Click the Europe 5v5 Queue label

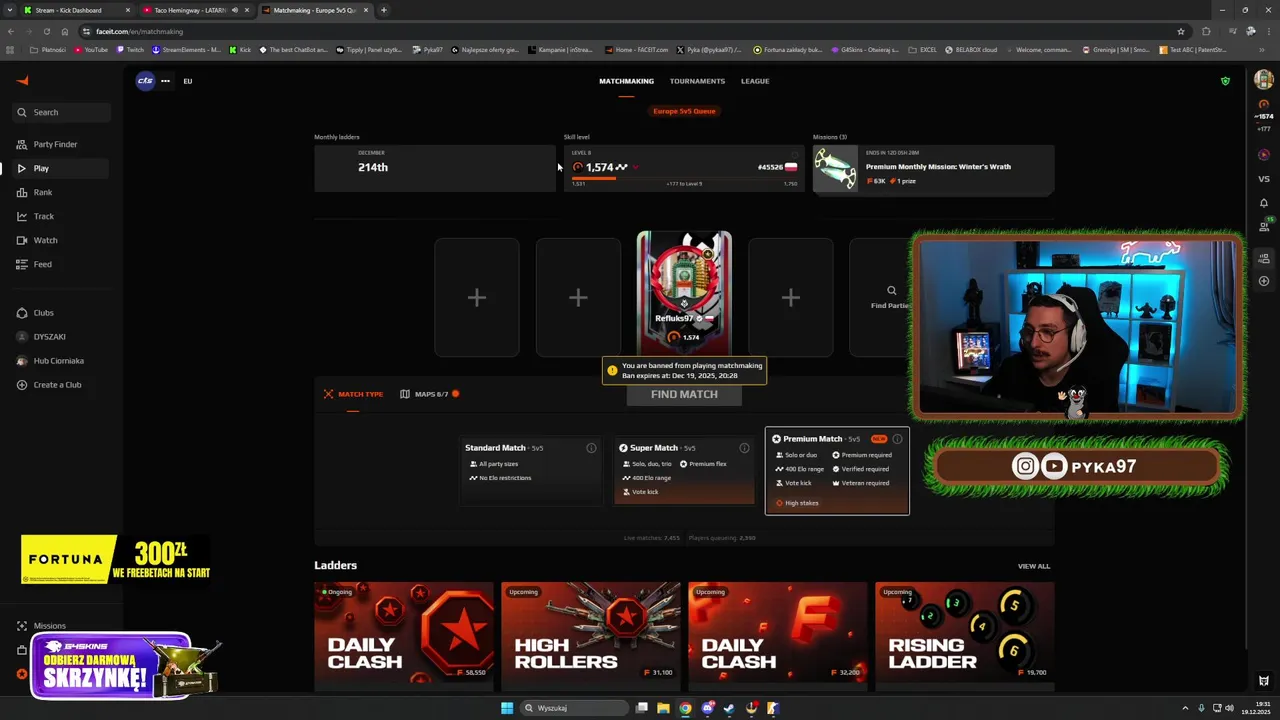(684, 111)
